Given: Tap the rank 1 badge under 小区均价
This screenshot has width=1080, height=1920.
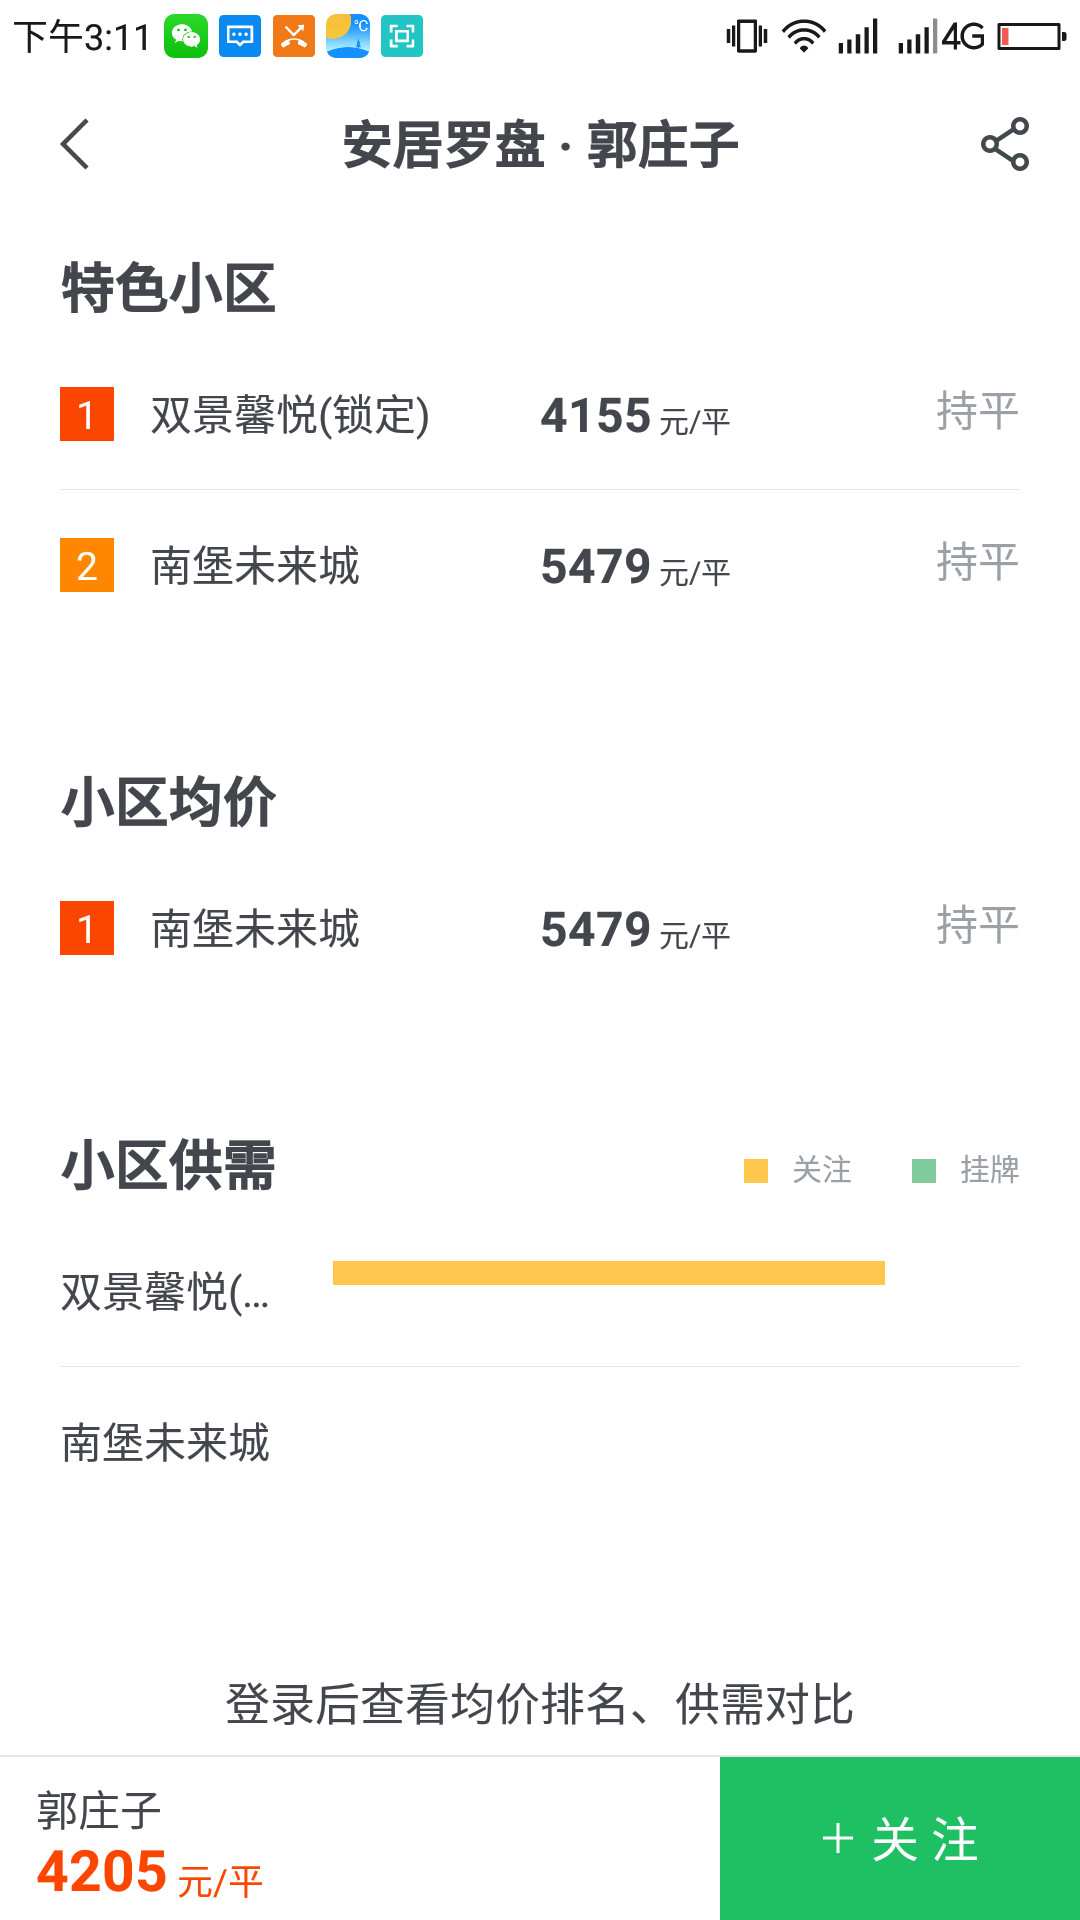Looking at the screenshot, I should (87, 928).
